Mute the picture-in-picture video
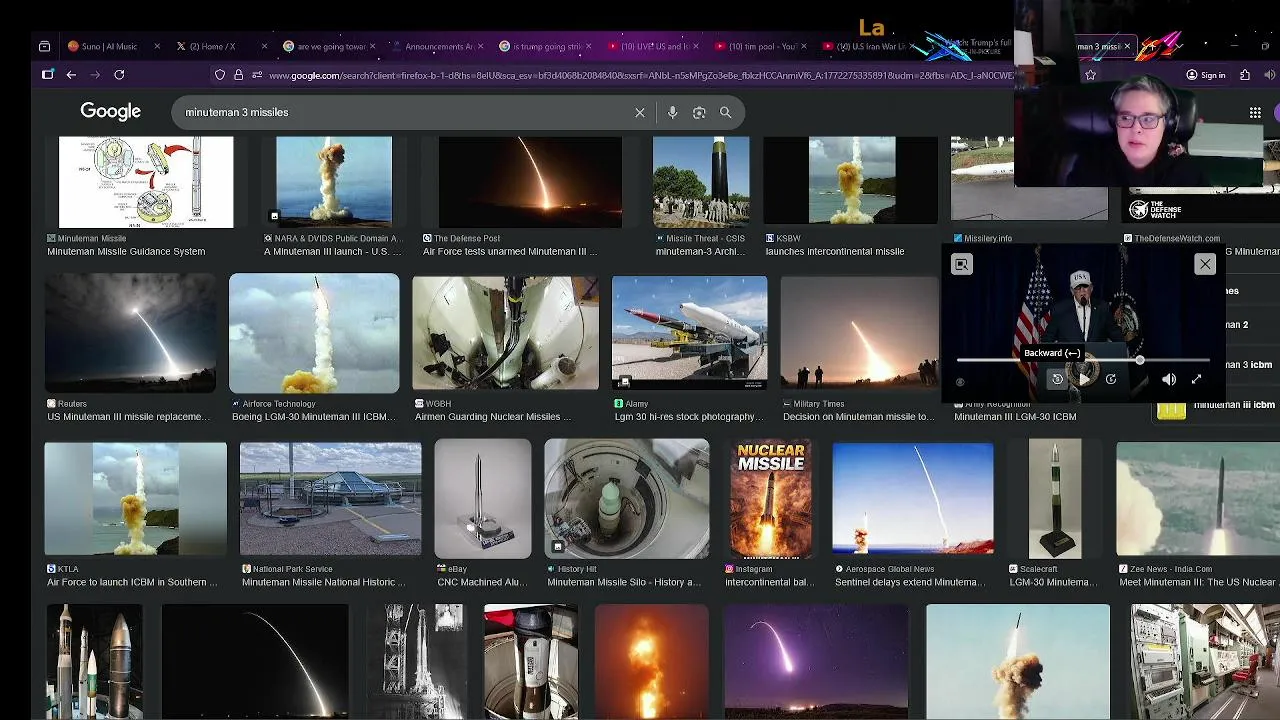 coord(1169,379)
